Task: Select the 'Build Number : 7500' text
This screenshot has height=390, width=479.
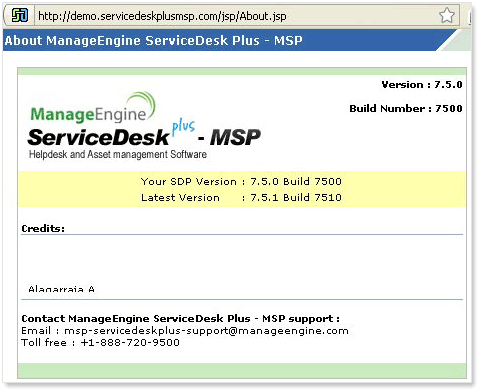Action: [x=406, y=108]
